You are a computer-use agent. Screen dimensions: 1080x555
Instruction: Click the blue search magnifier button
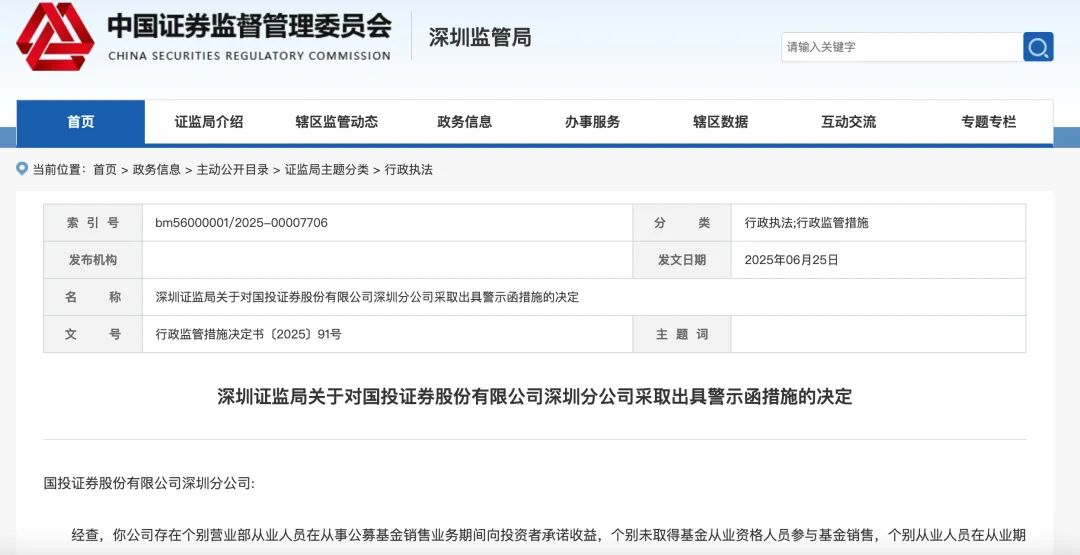coord(1038,47)
